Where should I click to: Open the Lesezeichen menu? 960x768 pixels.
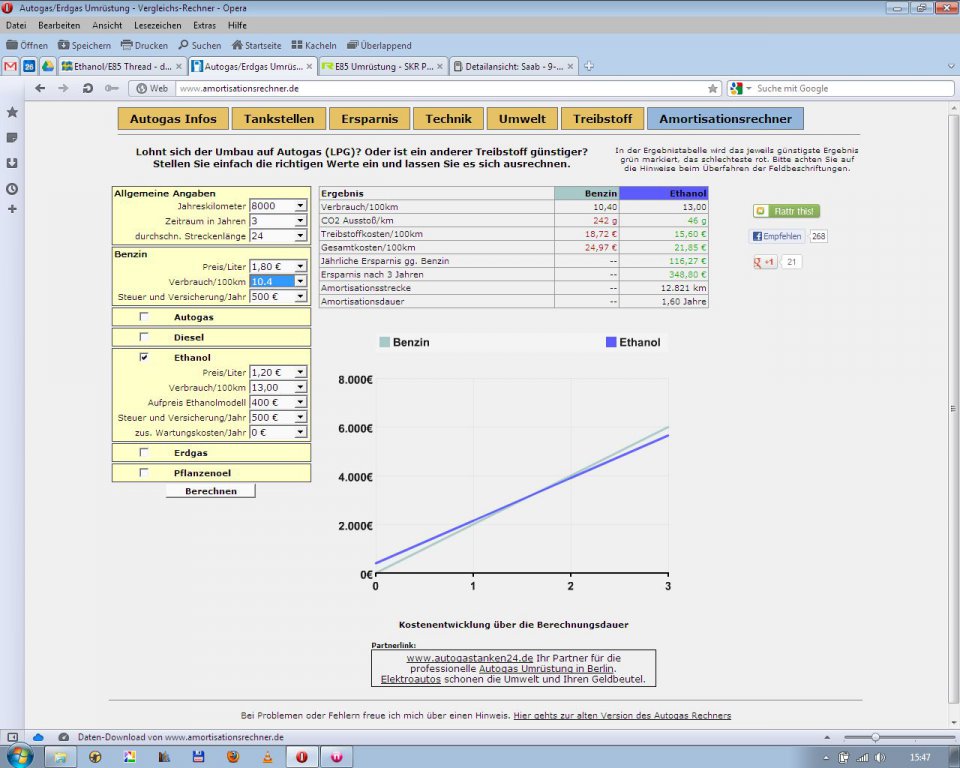click(x=157, y=26)
